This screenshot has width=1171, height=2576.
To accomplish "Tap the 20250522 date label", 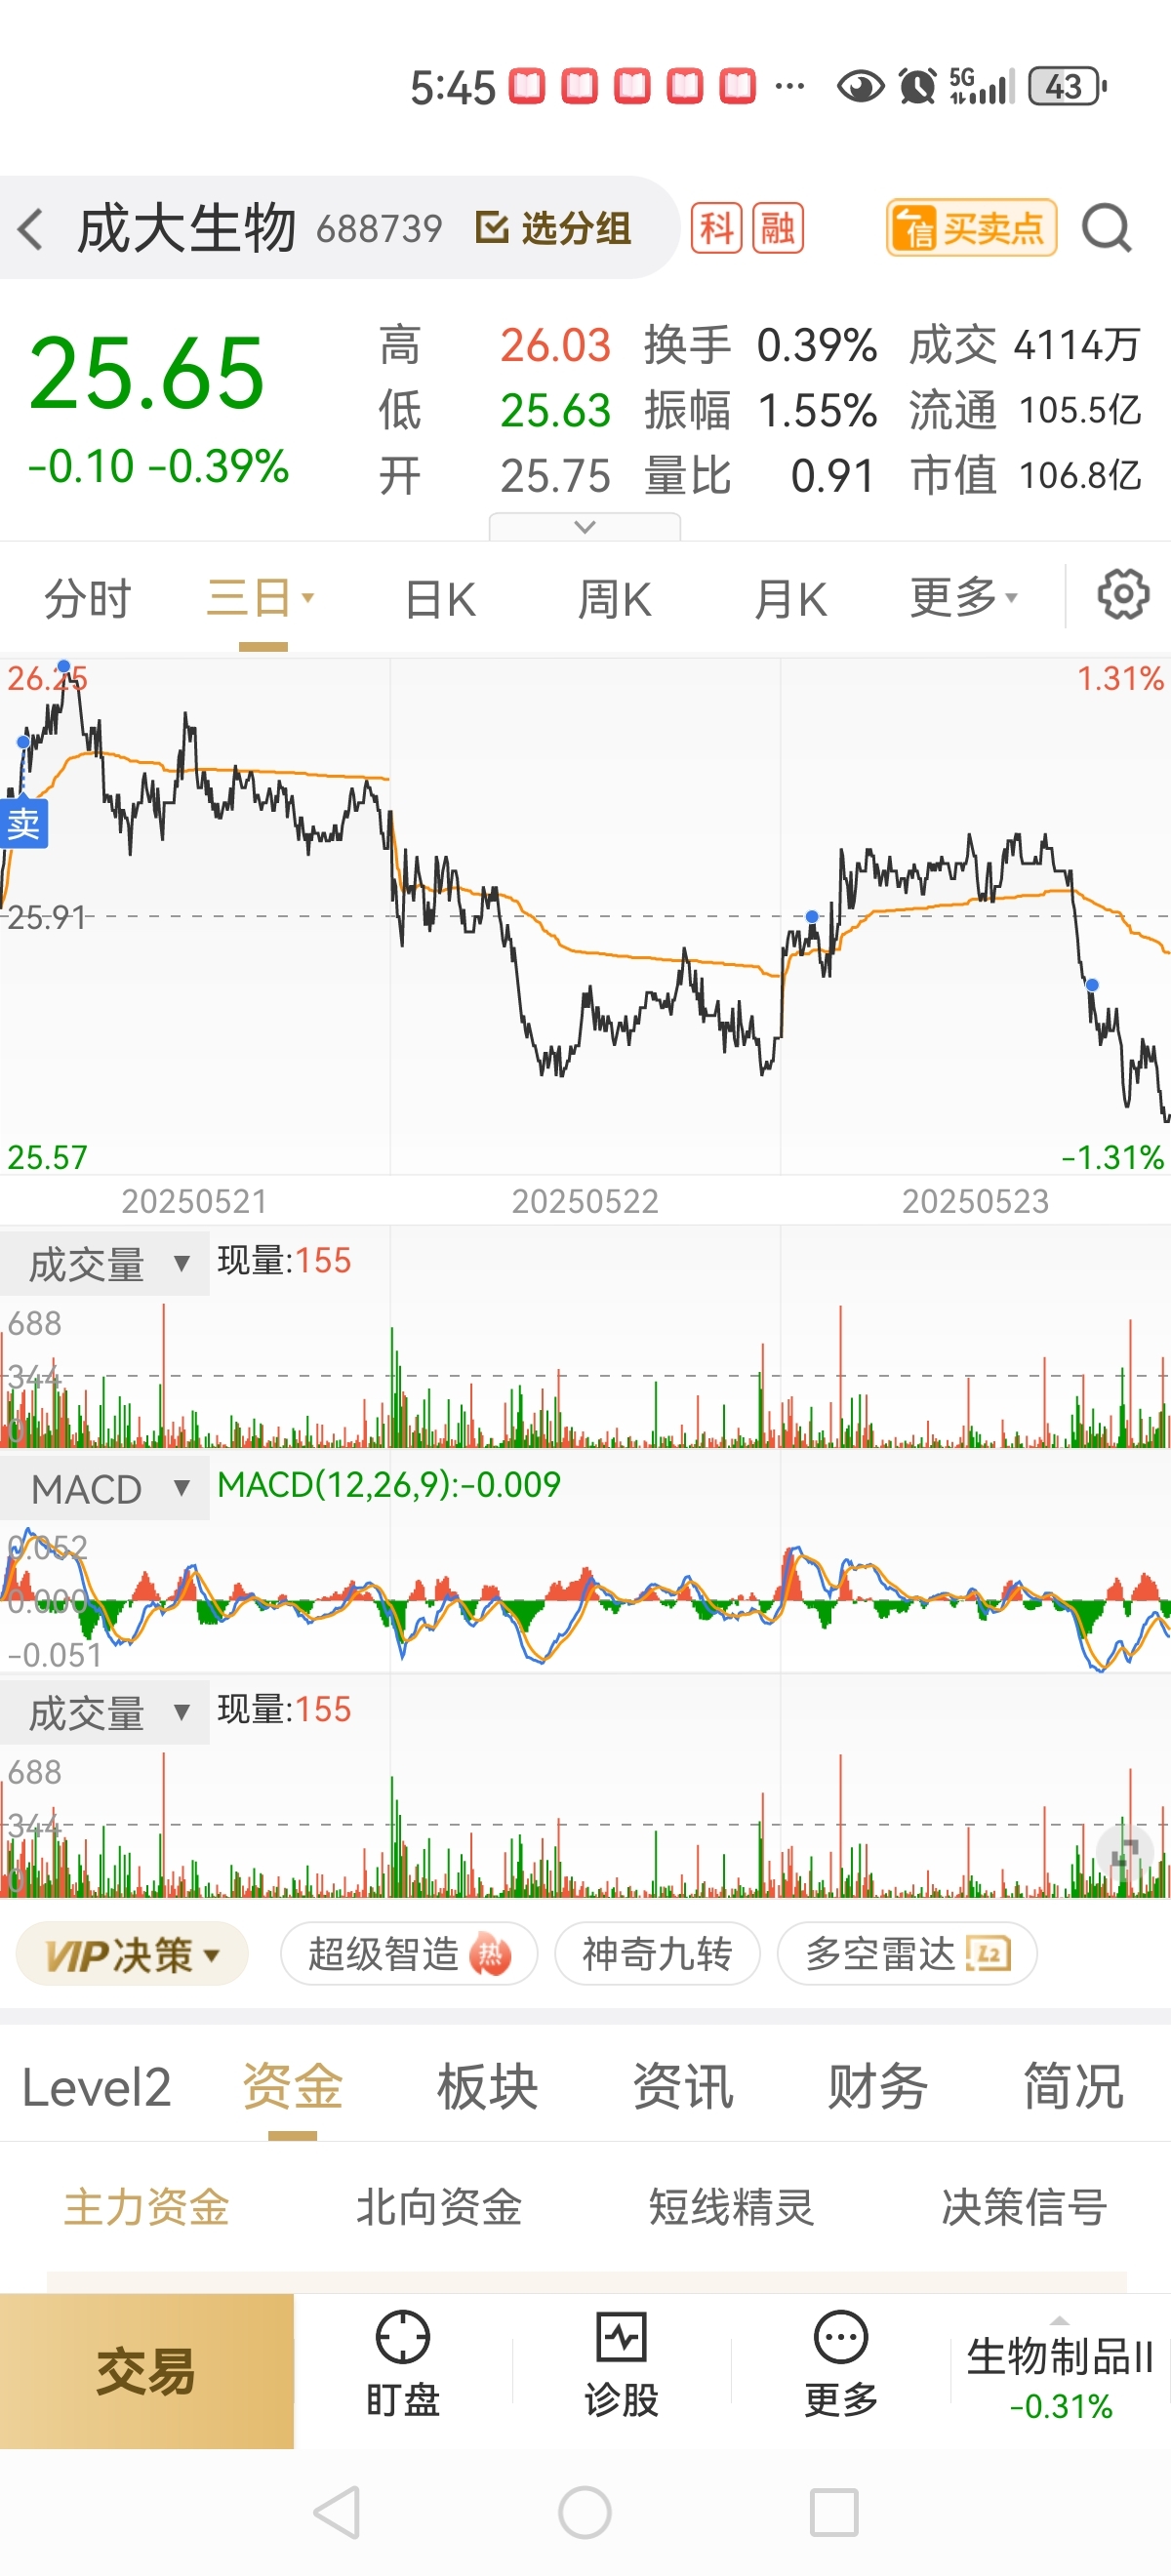I will pyautogui.click(x=585, y=1201).
